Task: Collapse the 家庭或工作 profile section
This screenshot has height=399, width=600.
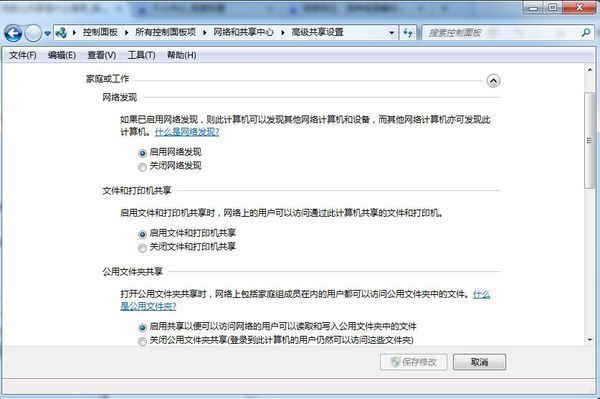Action: tap(493, 81)
